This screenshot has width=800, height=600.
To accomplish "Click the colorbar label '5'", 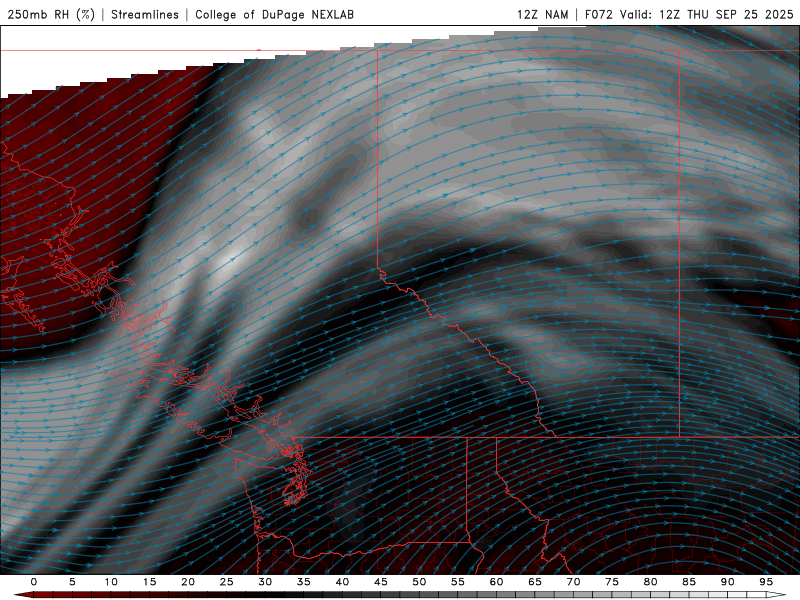I will coord(72,582).
